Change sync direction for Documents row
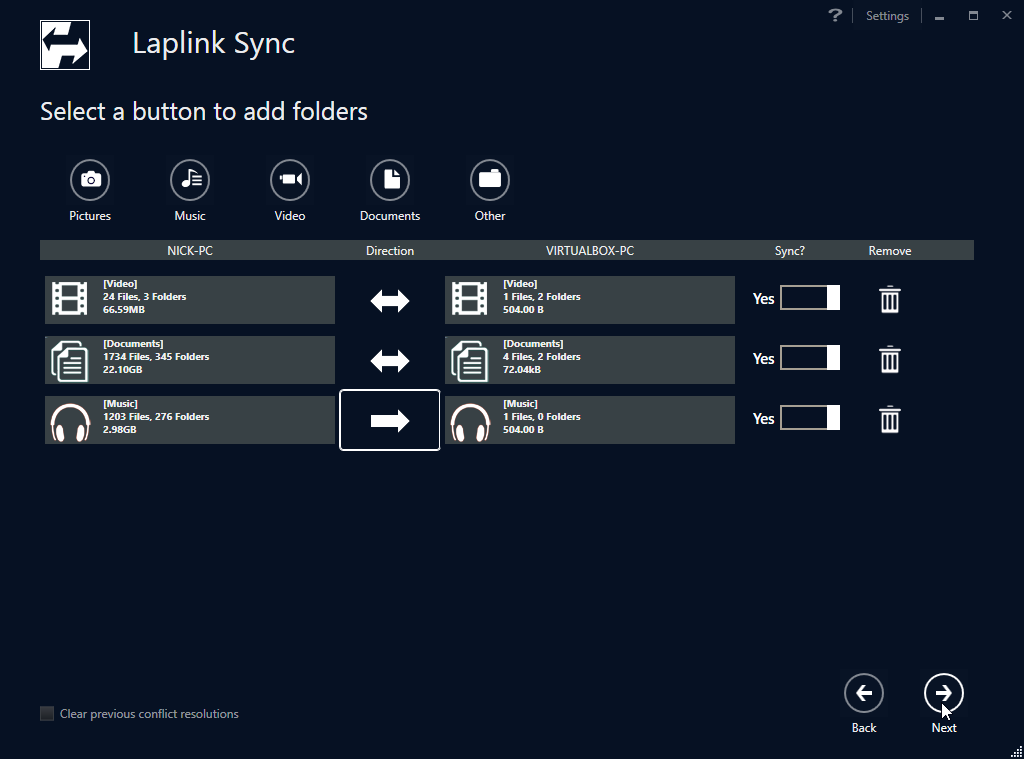Image resolution: width=1024 pixels, height=759 pixels. 390,360
